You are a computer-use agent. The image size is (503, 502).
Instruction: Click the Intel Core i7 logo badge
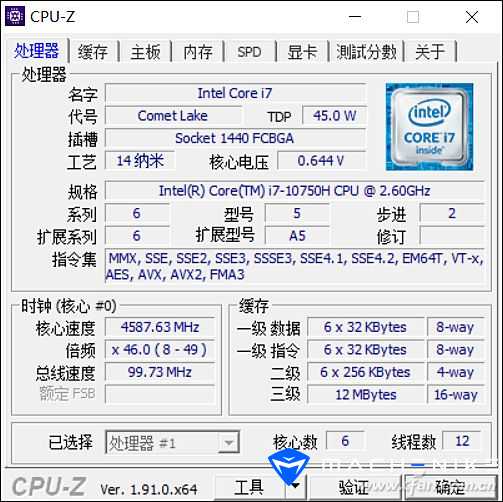429,127
